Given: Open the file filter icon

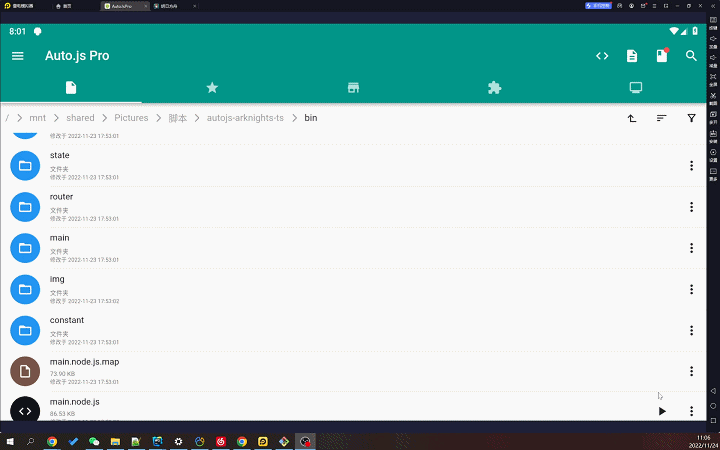Looking at the screenshot, I should coord(691,118).
